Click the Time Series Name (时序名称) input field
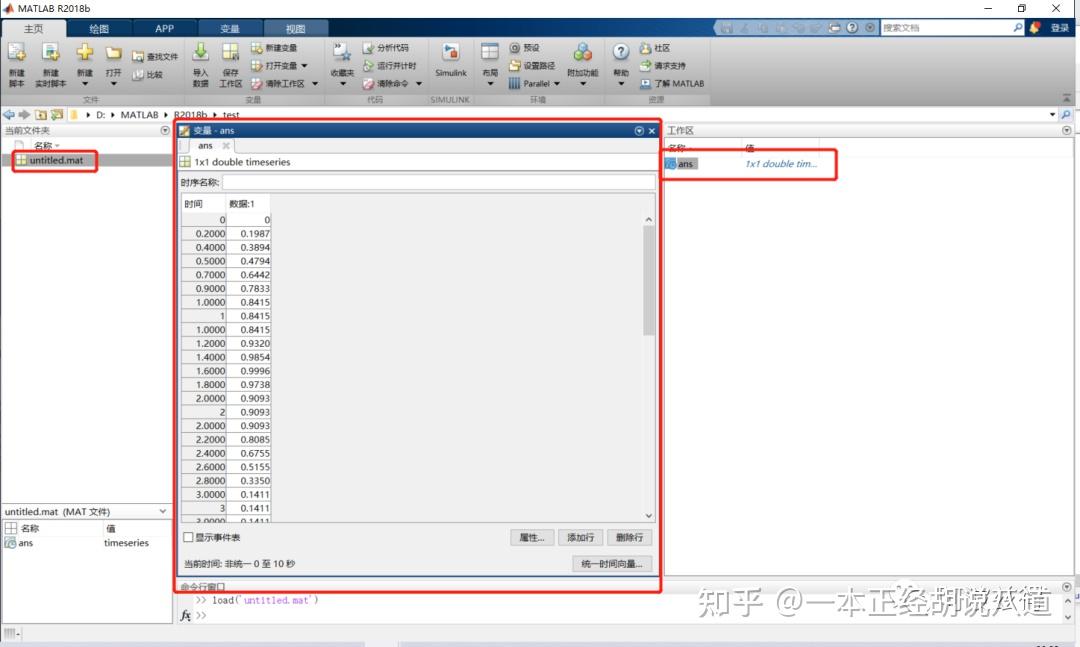 [439, 182]
